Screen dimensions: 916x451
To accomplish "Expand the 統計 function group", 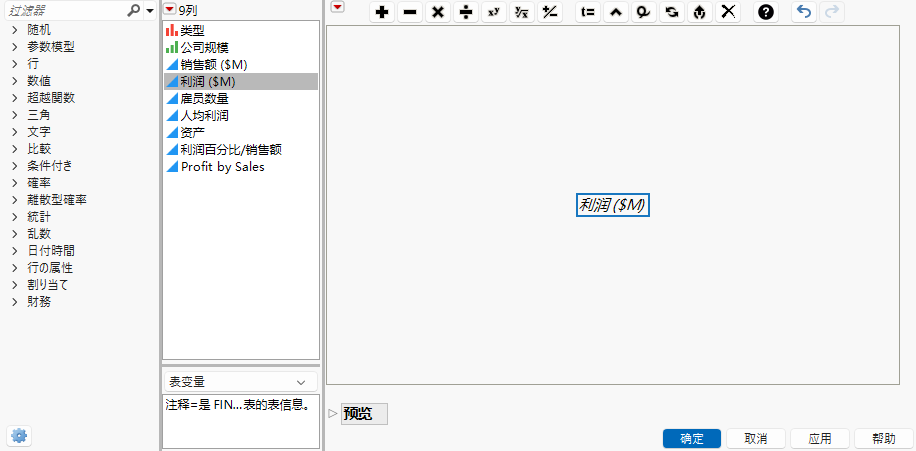I will pos(15,217).
